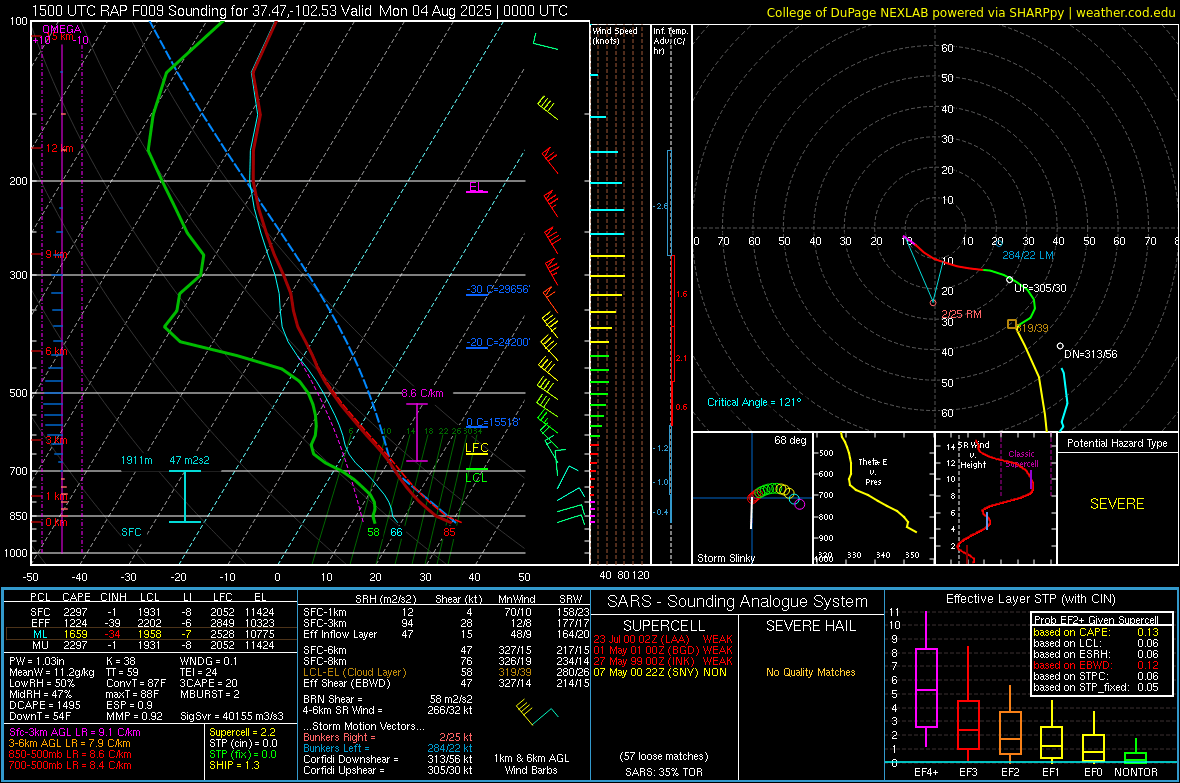Image resolution: width=1180 pixels, height=783 pixels.
Task: Select the 'MU' parcel row
Action: (151, 644)
